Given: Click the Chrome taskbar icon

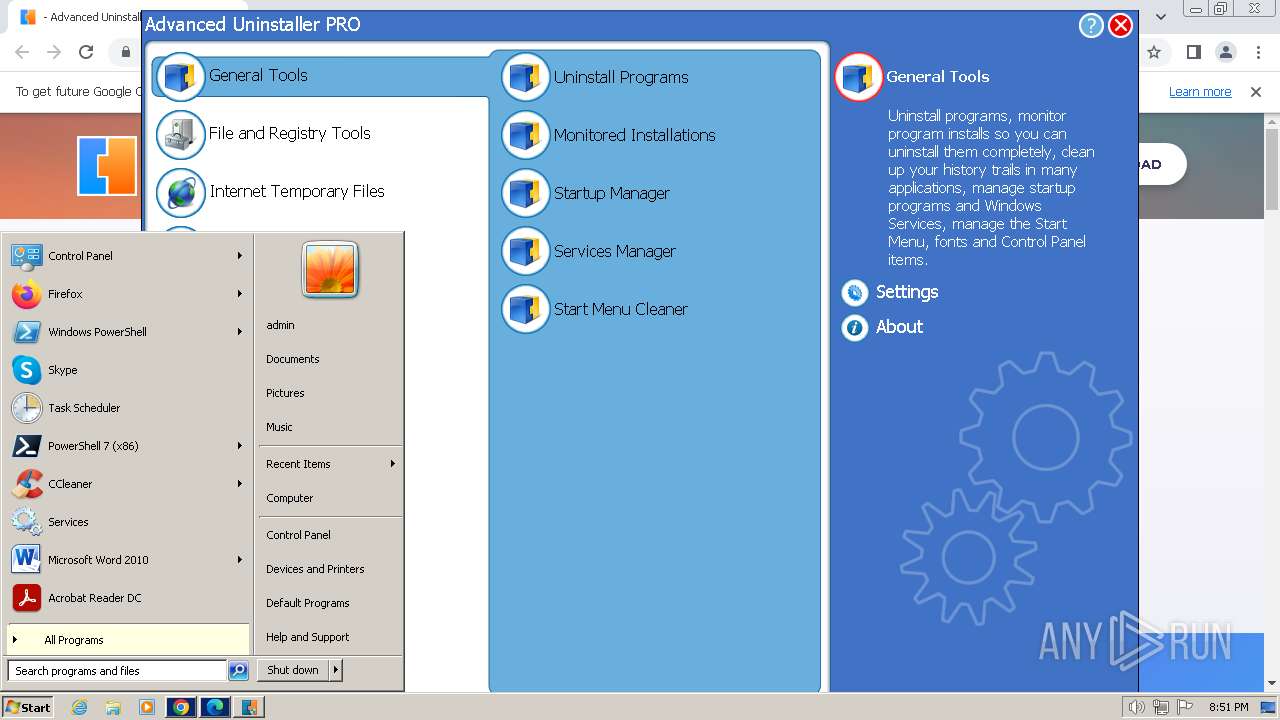Looking at the screenshot, I should (181, 707).
